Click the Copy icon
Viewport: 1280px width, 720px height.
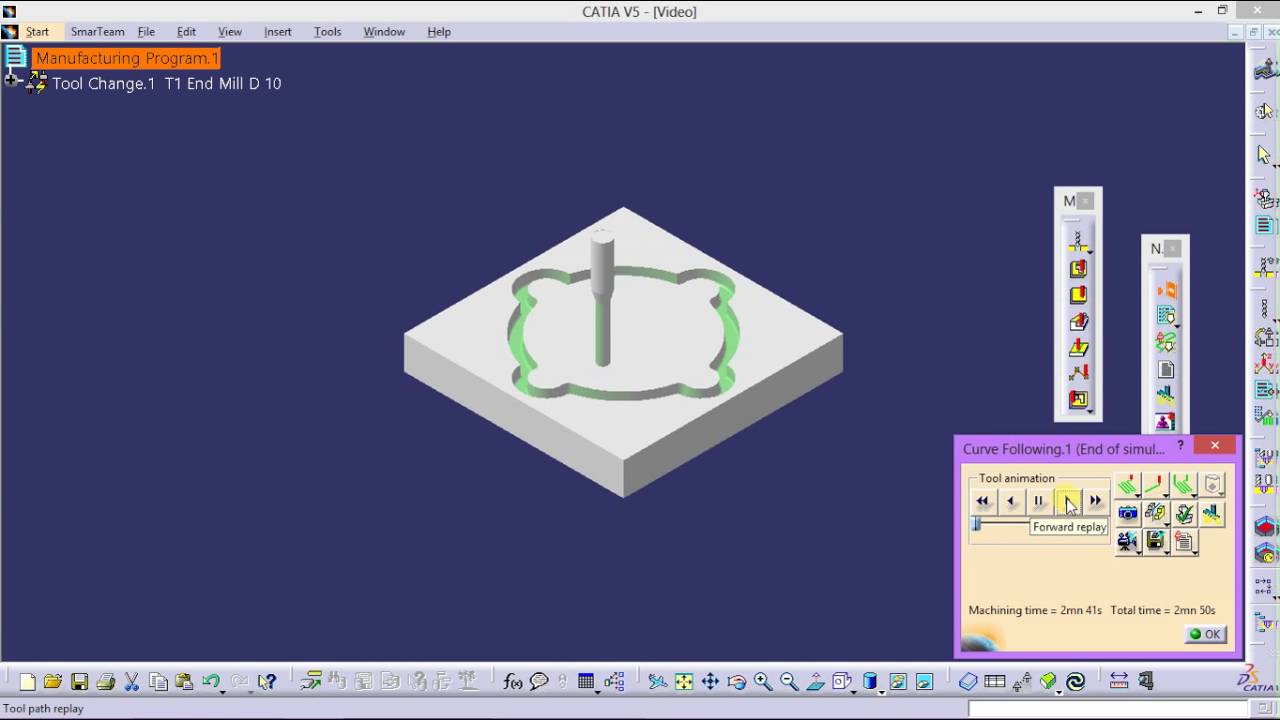click(158, 682)
